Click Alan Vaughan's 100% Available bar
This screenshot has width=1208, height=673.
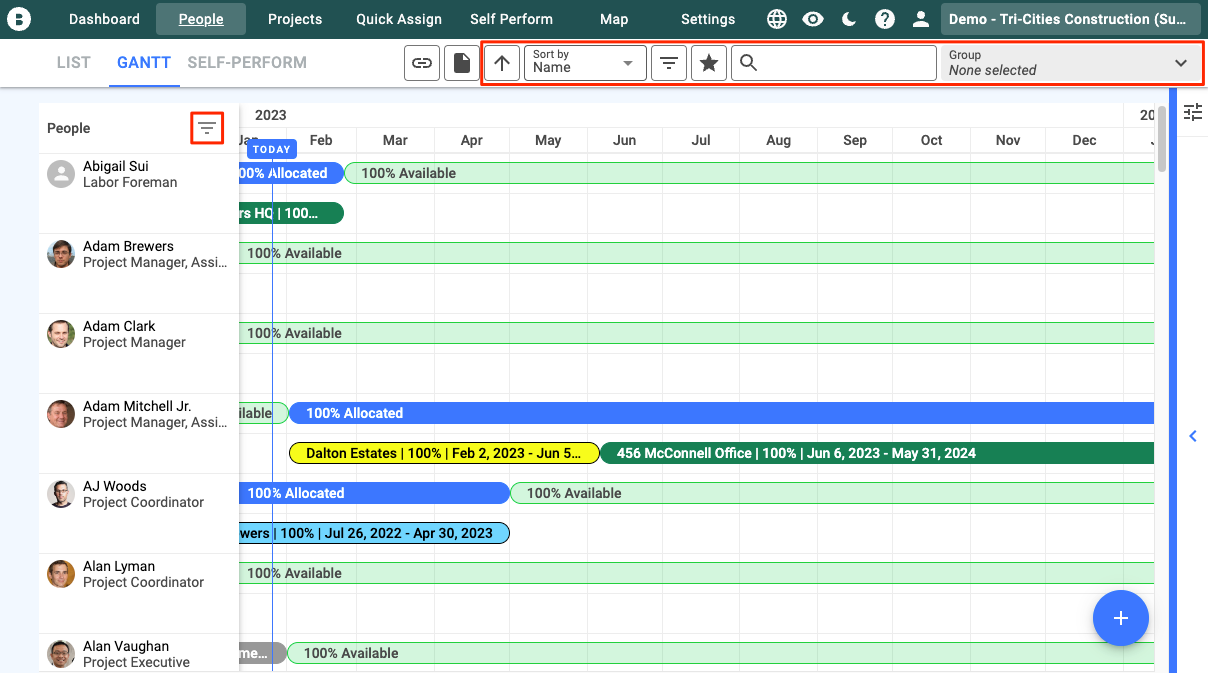720,653
